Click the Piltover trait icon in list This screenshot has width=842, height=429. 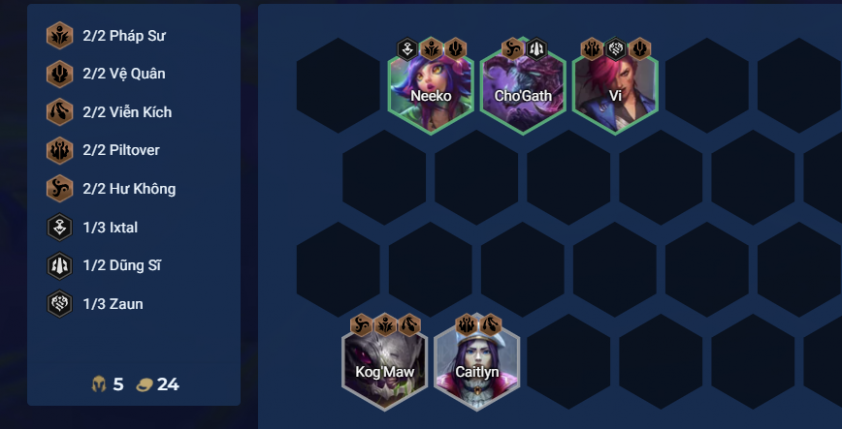60,150
